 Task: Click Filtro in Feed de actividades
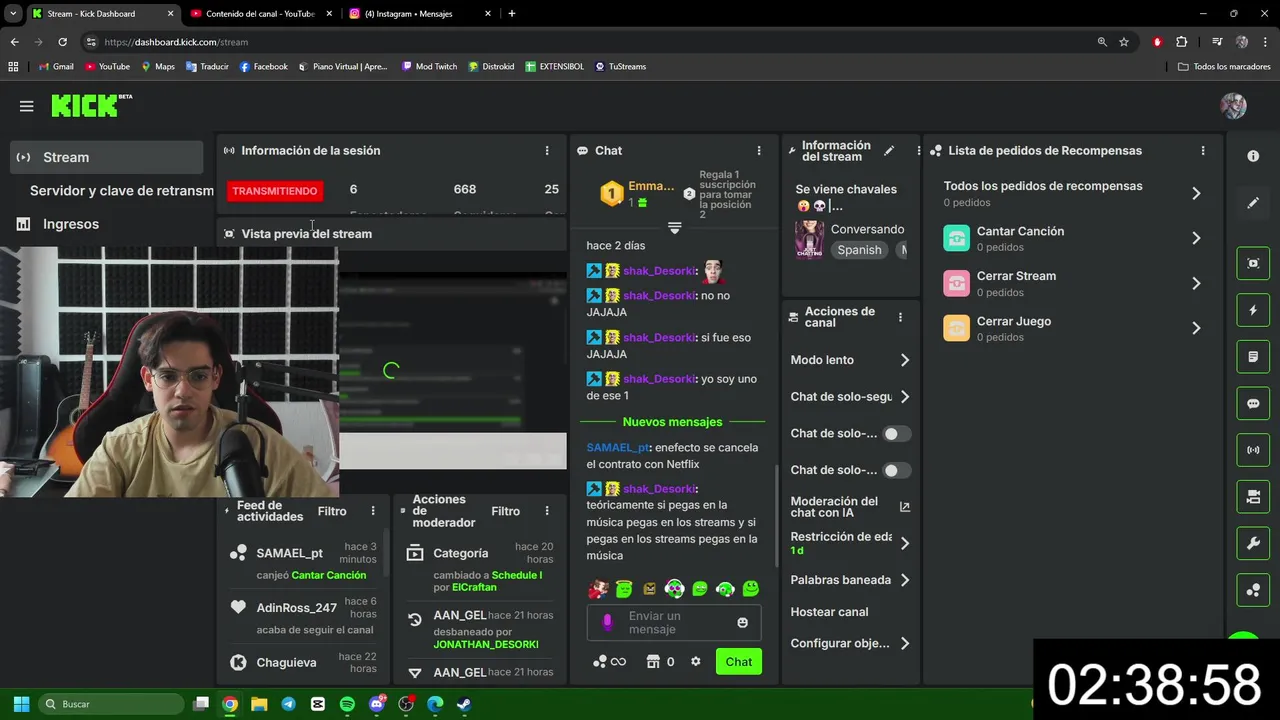pyautogui.click(x=332, y=511)
